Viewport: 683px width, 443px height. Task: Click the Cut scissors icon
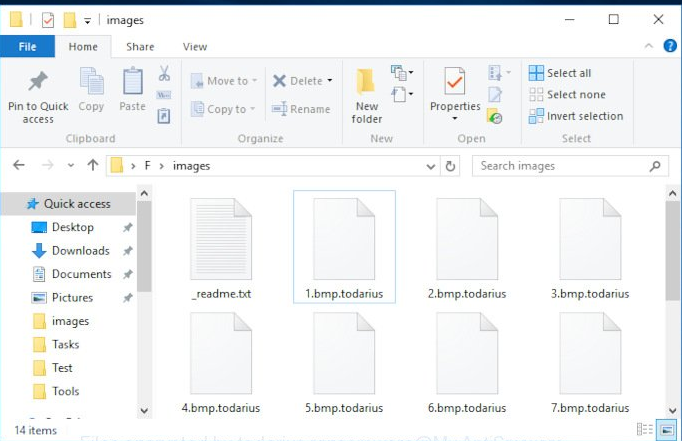point(164,74)
